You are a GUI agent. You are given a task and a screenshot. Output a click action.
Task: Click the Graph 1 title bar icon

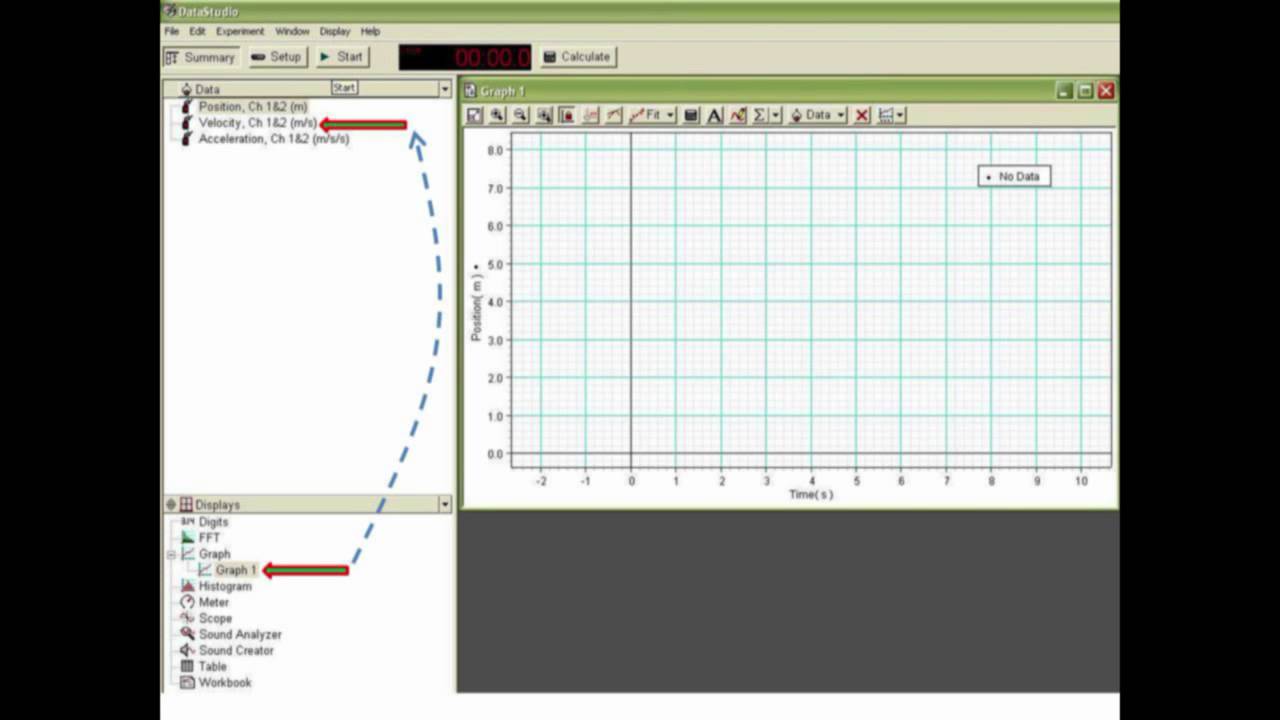point(470,91)
